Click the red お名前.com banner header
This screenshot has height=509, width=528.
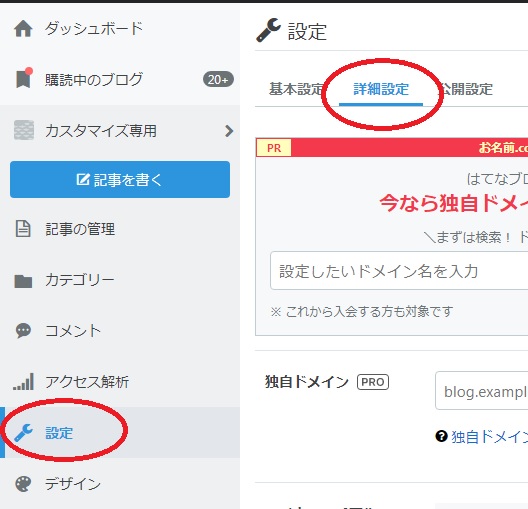coord(409,147)
